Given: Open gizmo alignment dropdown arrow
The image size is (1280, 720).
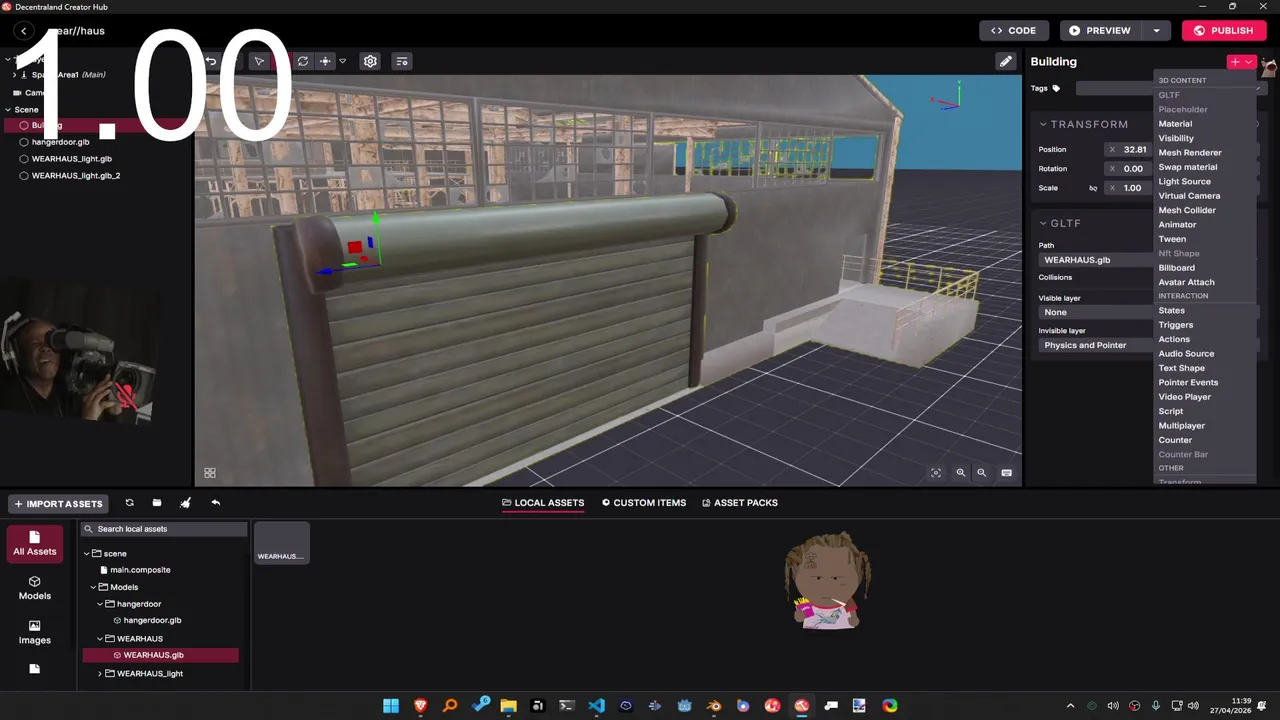Looking at the screenshot, I should click(x=342, y=61).
